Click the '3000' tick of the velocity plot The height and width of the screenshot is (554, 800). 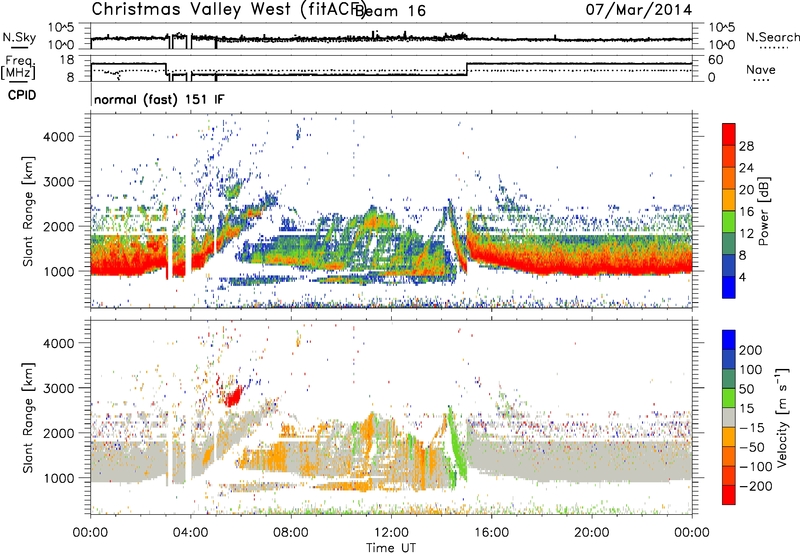tap(58, 388)
